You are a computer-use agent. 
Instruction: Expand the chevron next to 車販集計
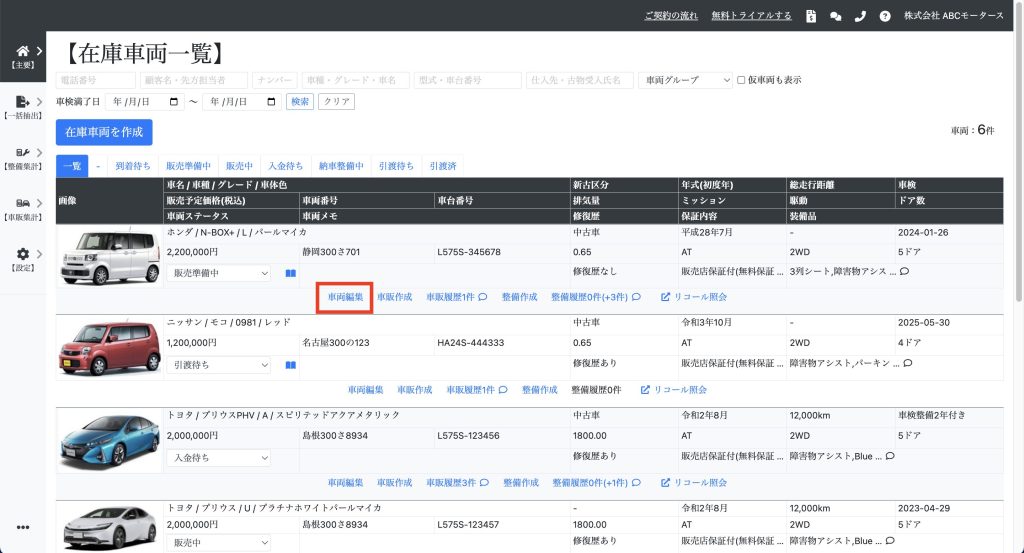click(x=39, y=203)
